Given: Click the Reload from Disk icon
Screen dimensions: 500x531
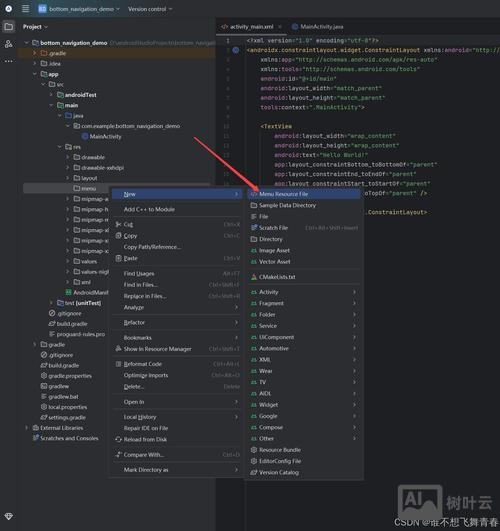Looking at the screenshot, I should coord(118,439).
